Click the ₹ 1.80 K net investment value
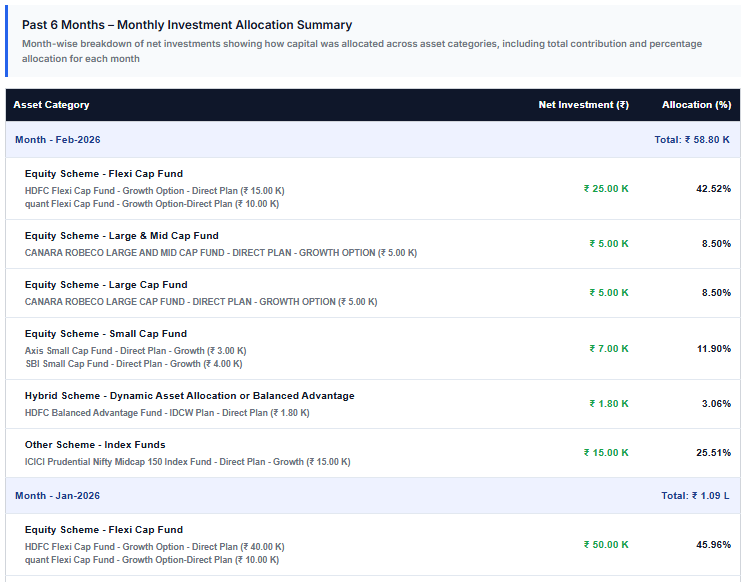The height and width of the screenshot is (582, 748). 609,404
